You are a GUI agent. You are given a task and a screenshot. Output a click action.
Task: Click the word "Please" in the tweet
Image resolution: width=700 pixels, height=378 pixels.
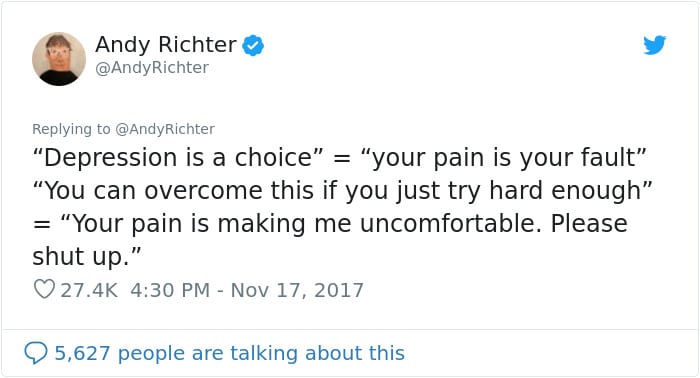pos(589,223)
